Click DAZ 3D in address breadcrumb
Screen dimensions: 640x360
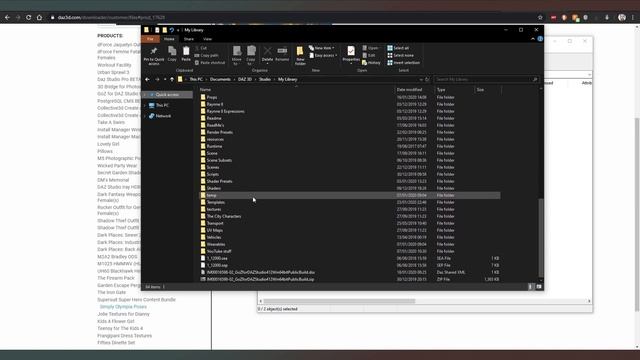coord(245,80)
